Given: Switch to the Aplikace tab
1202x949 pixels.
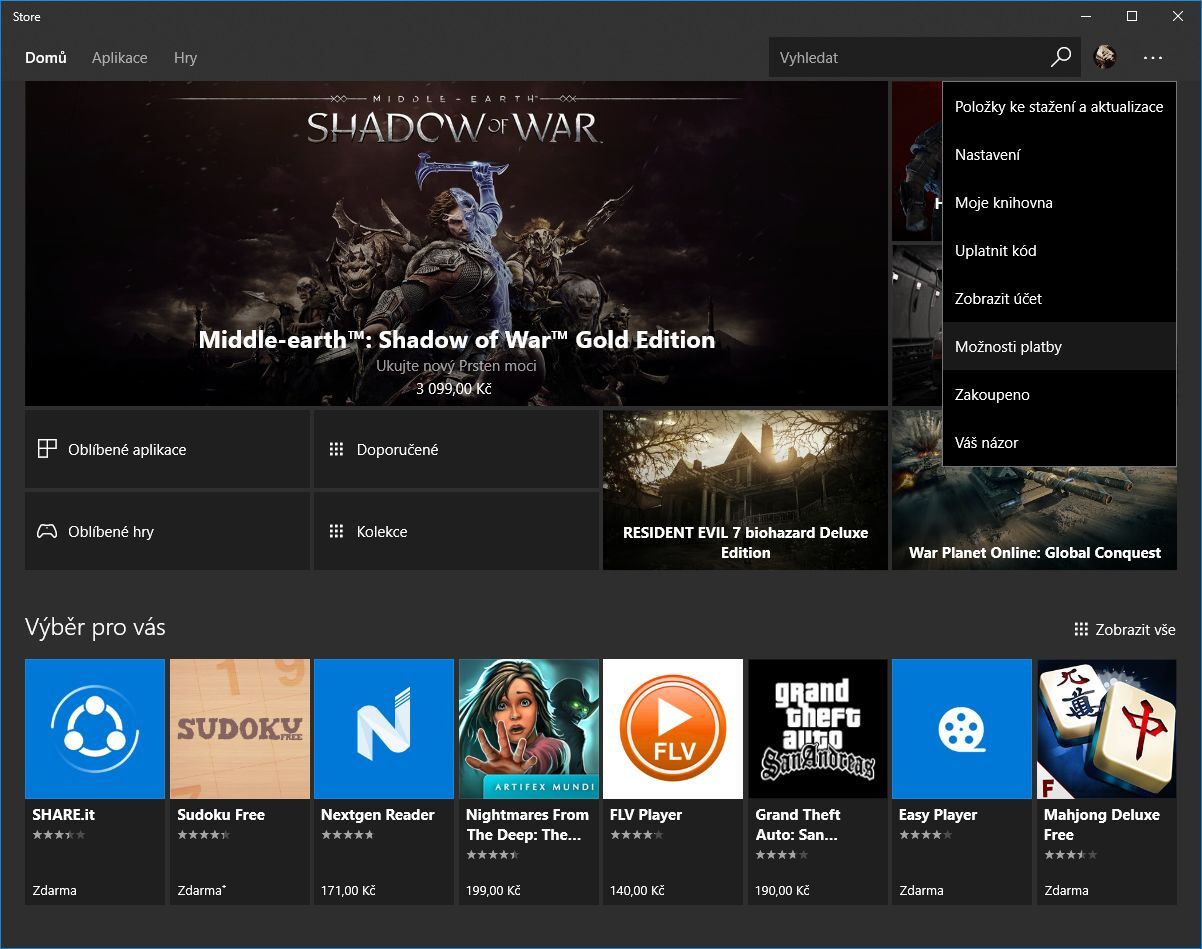Looking at the screenshot, I should click(x=119, y=58).
